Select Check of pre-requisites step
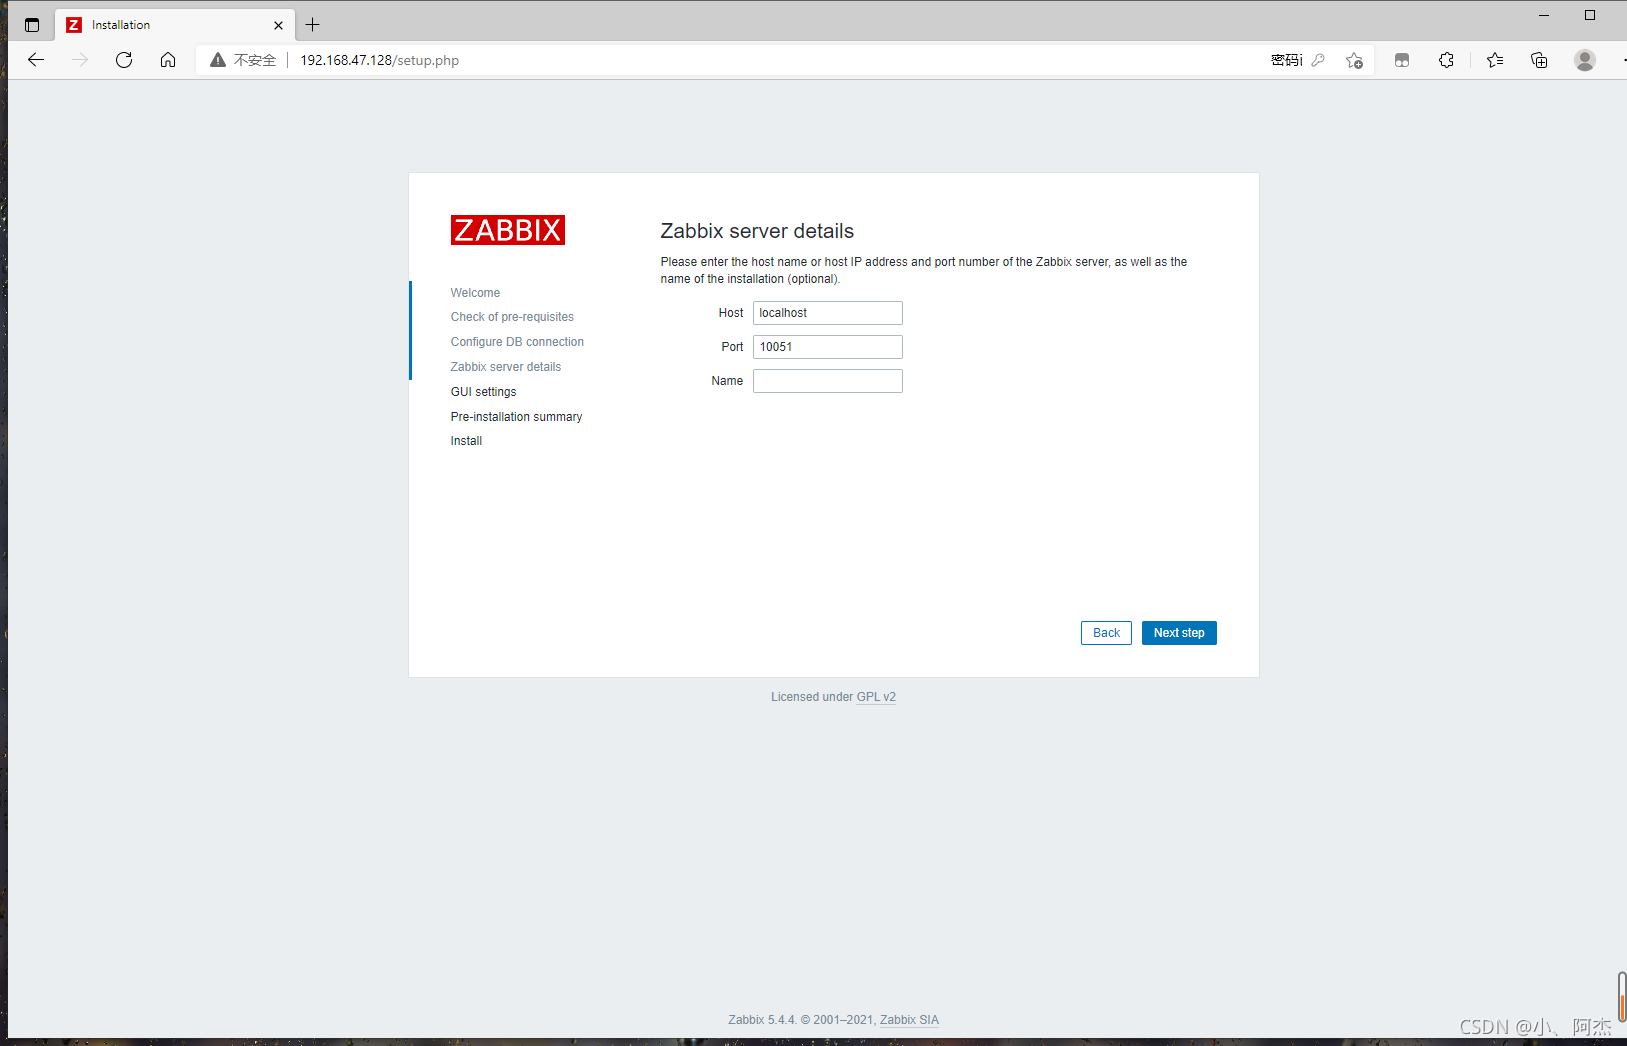 click(512, 317)
